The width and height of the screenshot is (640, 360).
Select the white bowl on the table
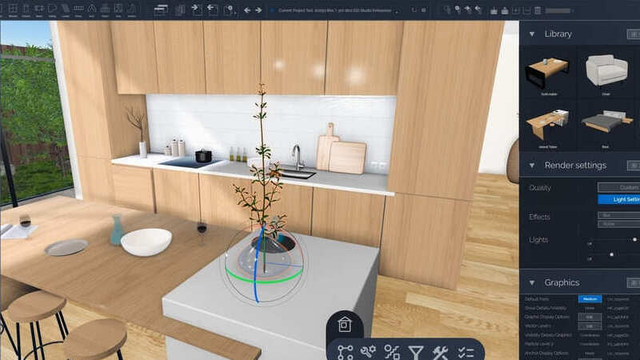pos(146,242)
